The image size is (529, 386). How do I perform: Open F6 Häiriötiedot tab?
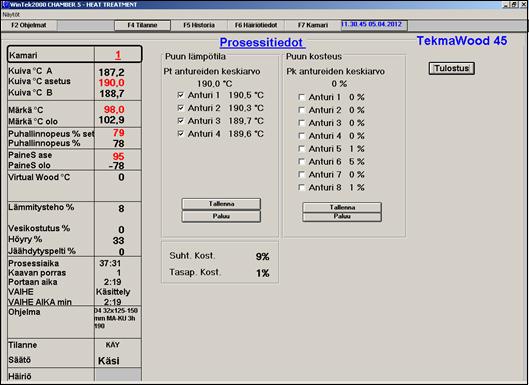(x=256, y=25)
